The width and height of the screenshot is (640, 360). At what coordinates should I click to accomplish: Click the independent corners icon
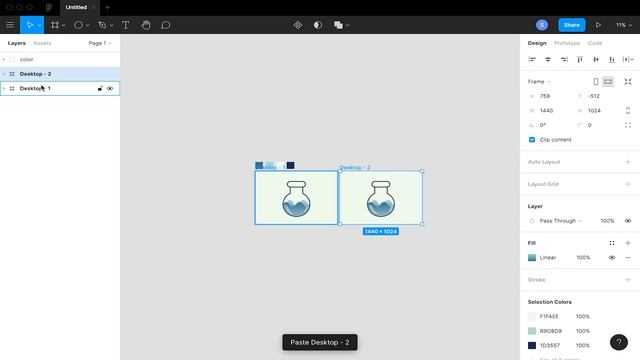[628, 125]
